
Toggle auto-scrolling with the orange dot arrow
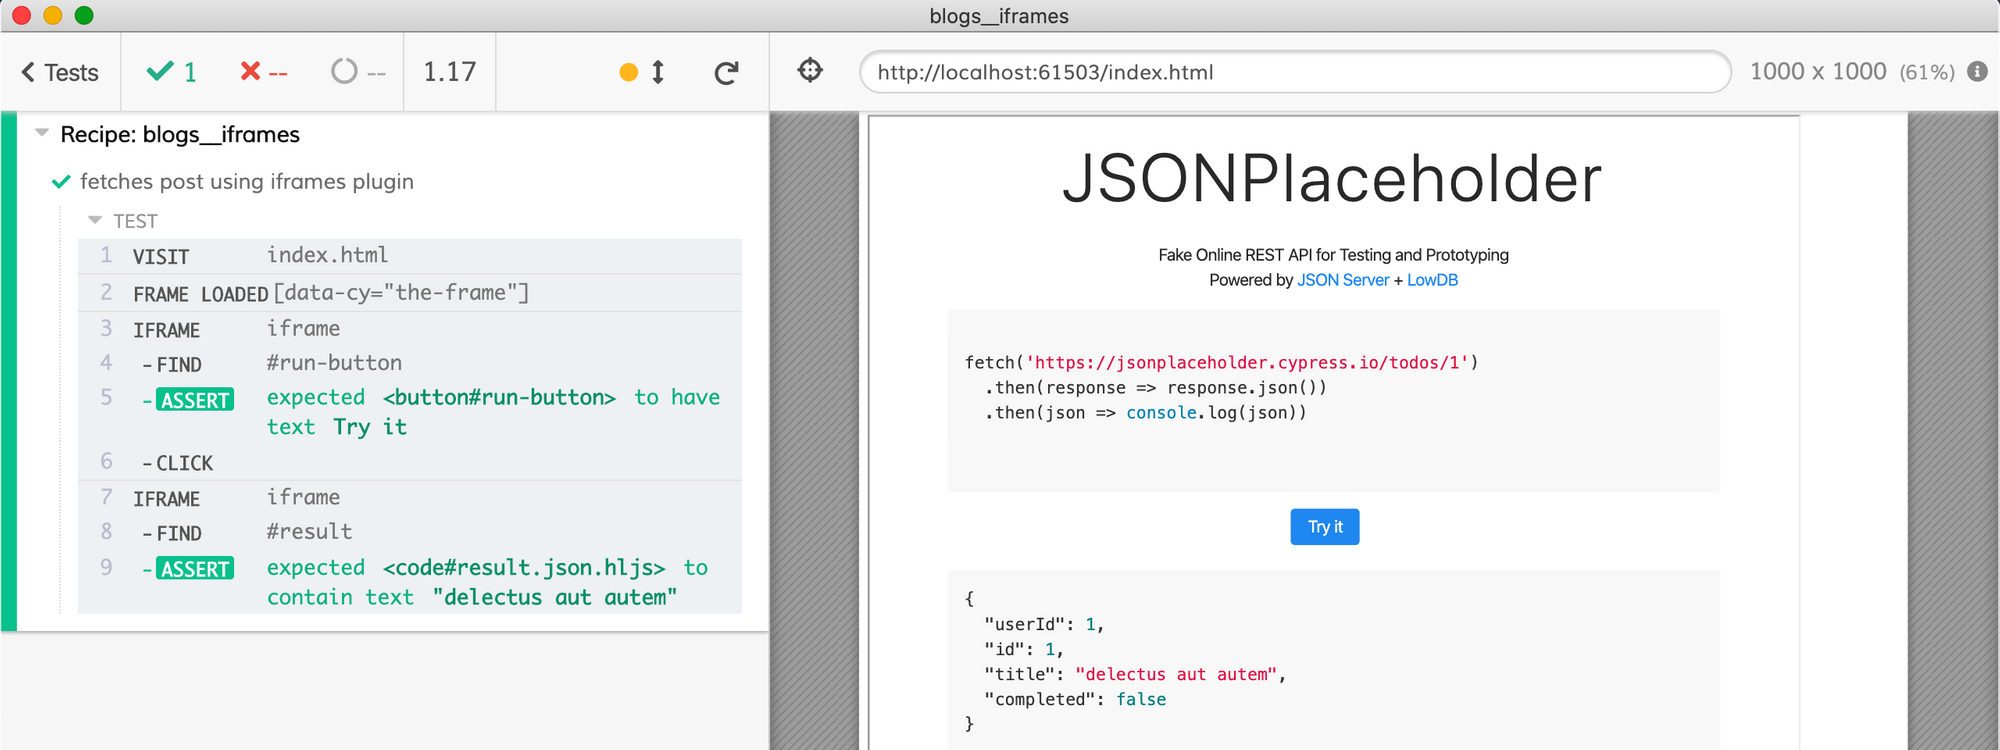pos(642,72)
